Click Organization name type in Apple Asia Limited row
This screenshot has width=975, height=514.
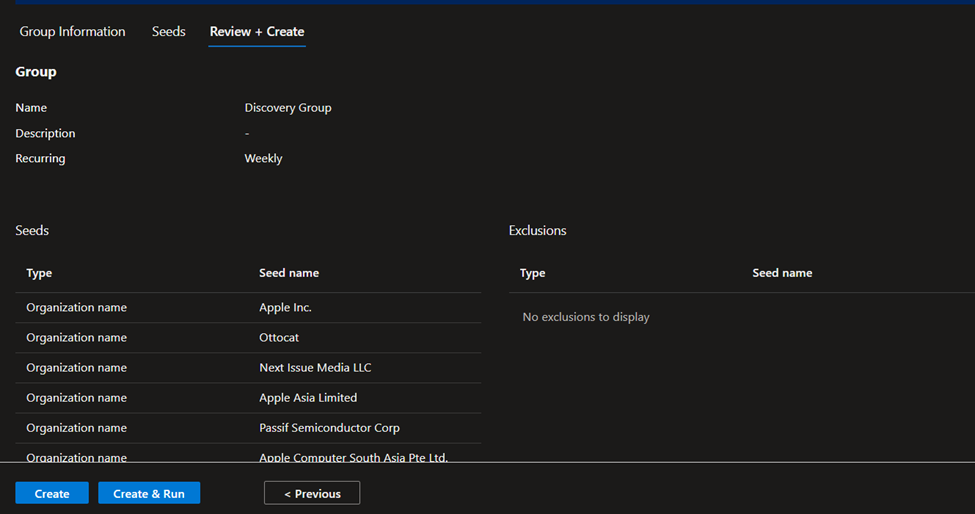tap(76, 398)
